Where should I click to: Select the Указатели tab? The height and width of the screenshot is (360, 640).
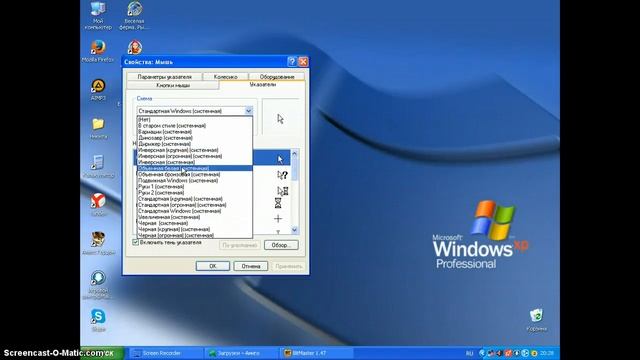(x=262, y=84)
